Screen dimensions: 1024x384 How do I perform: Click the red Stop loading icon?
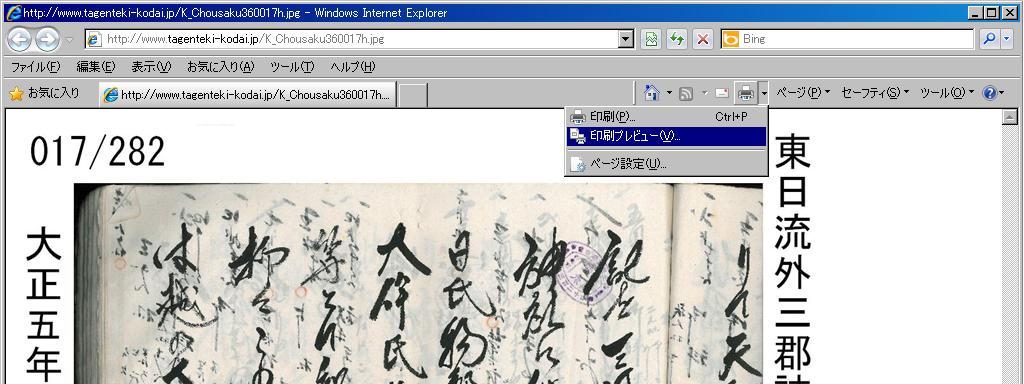[703, 39]
